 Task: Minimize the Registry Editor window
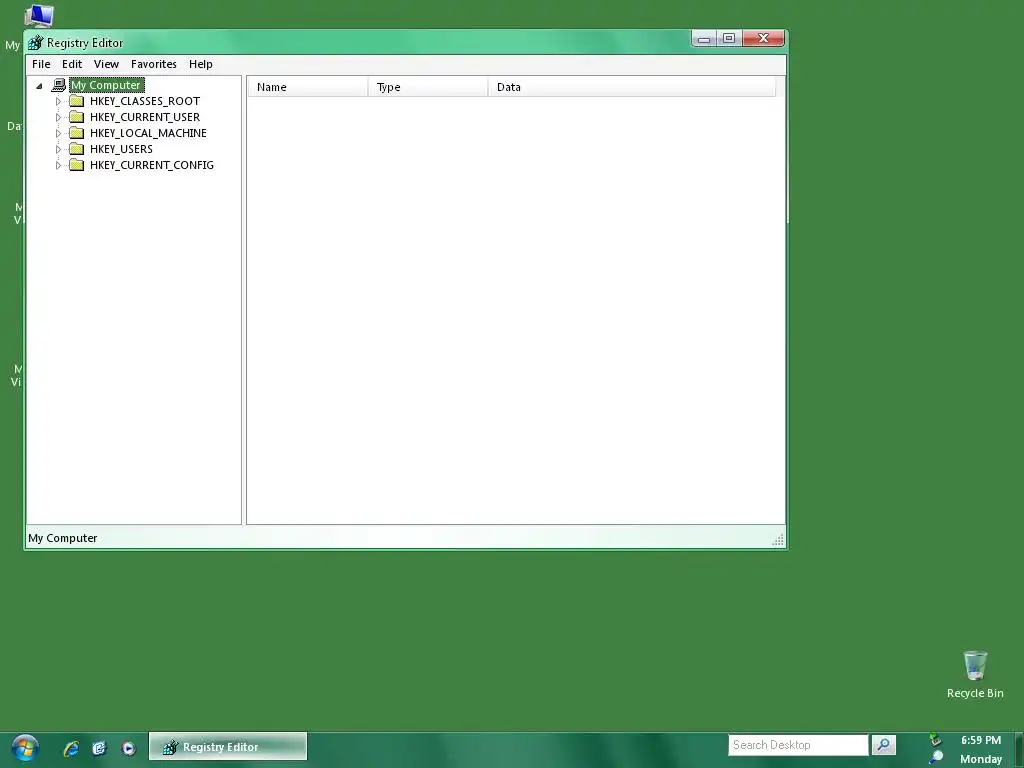click(704, 39)
